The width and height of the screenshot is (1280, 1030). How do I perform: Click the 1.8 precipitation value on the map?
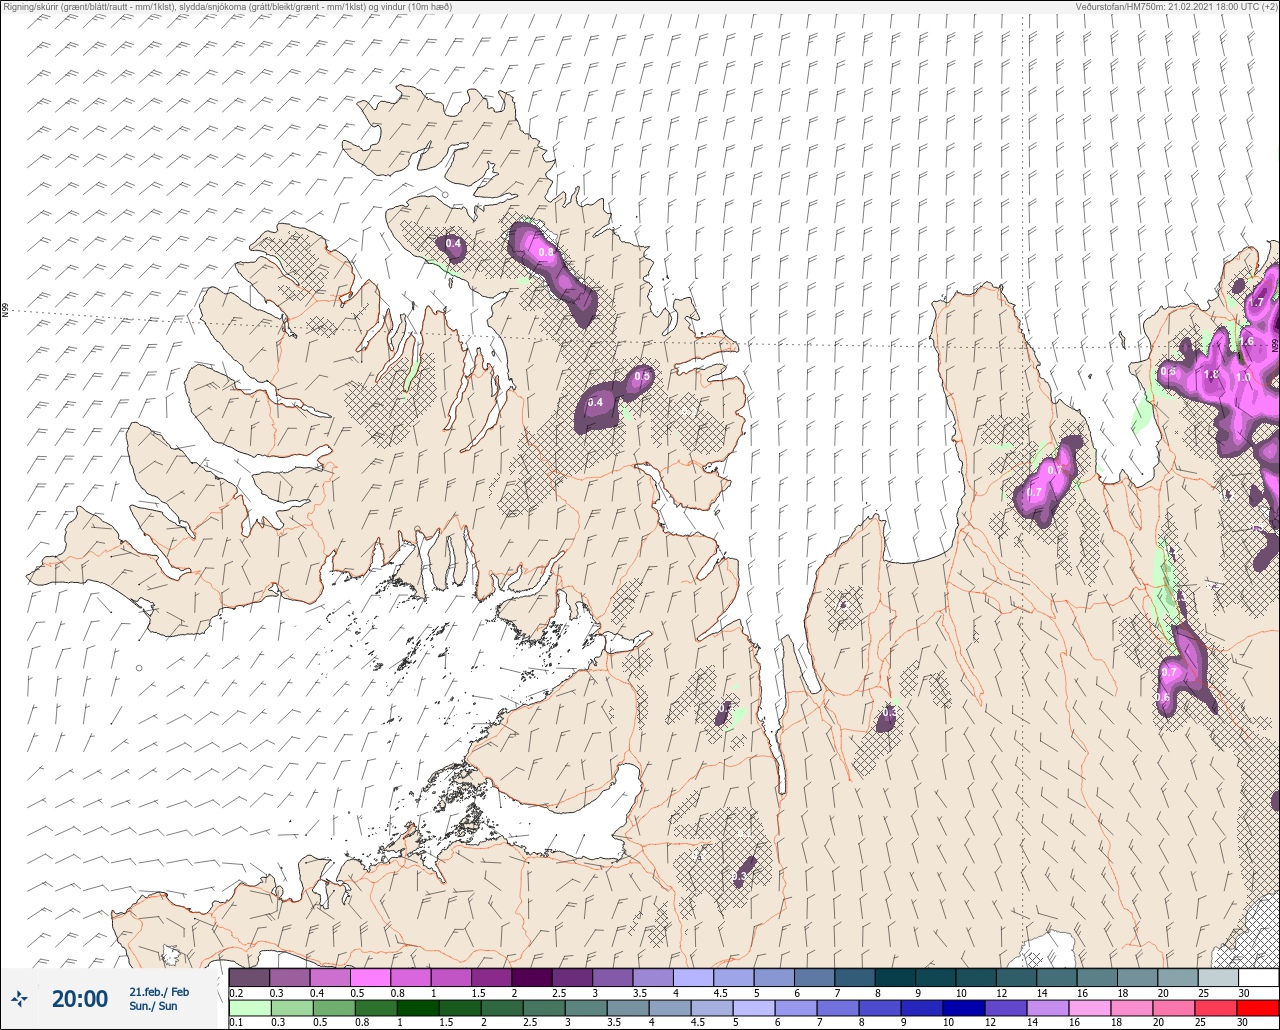click(1211, 375)
